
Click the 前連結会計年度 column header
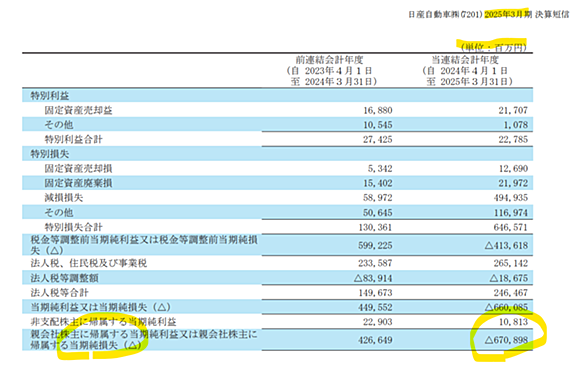[329, 60]
